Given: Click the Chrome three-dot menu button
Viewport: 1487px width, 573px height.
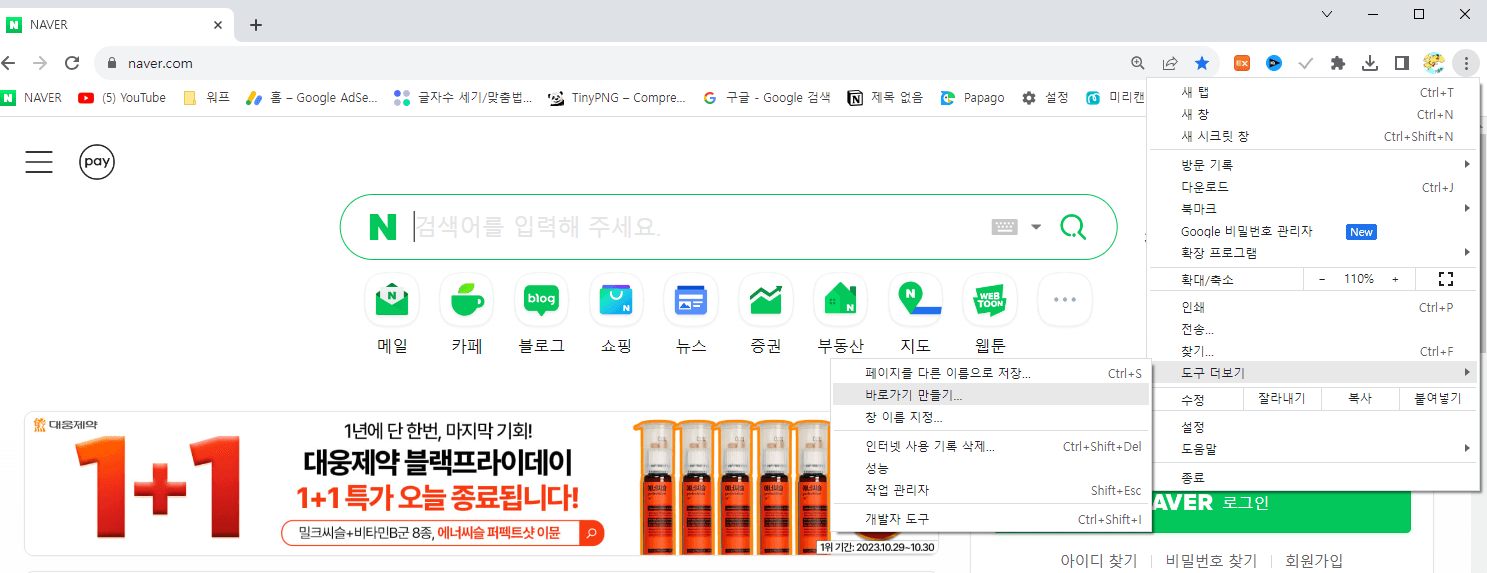Looking at the screenshot, I should click(1465, 63).
